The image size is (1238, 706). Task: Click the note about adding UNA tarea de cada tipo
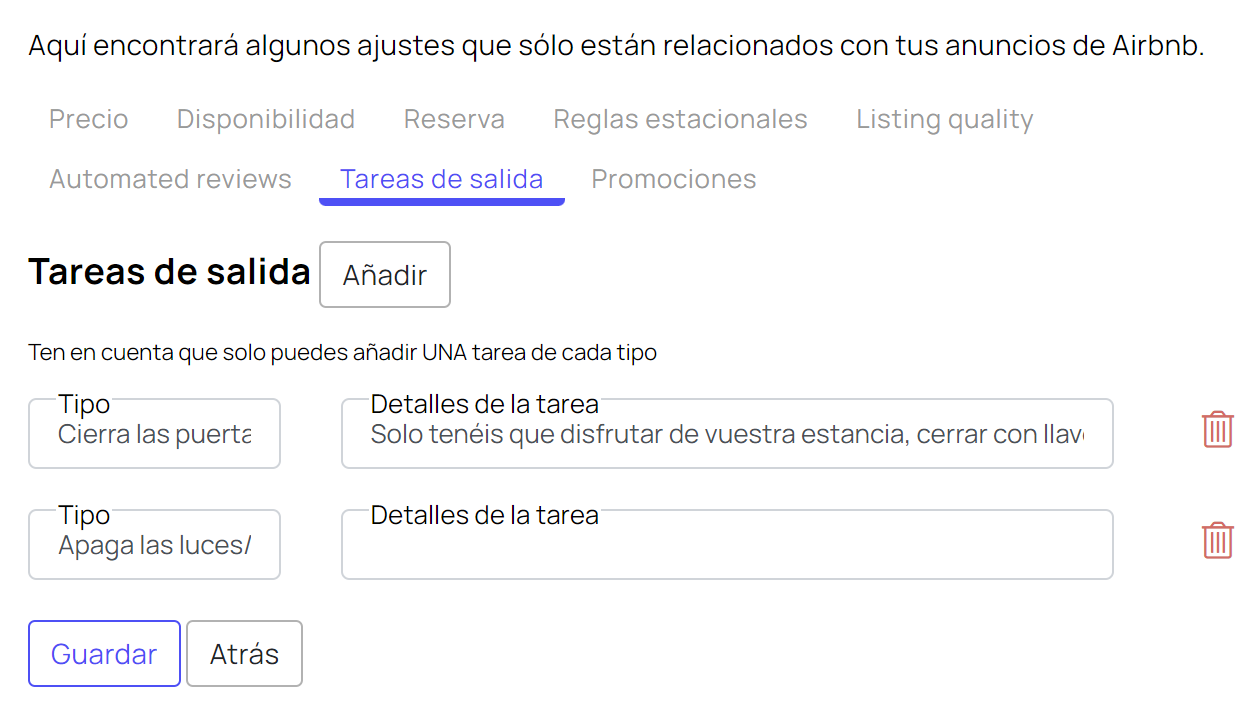click(343, 352)
